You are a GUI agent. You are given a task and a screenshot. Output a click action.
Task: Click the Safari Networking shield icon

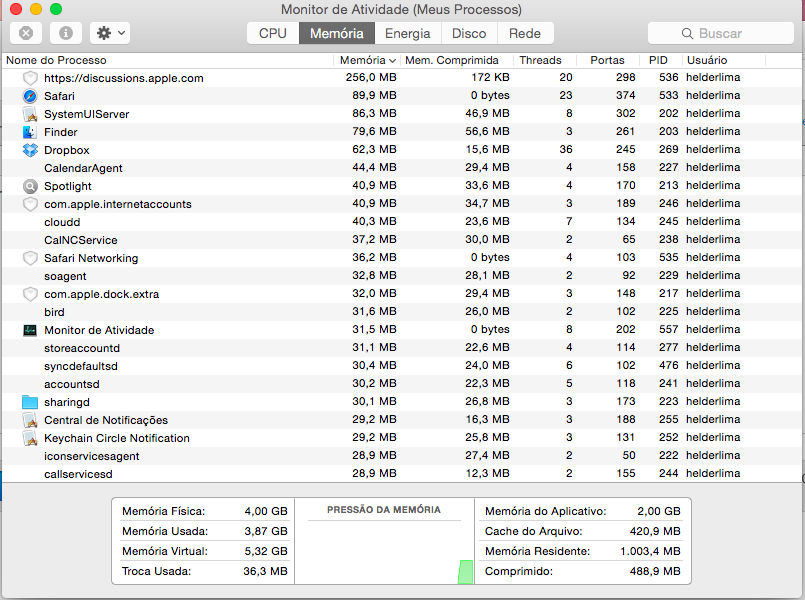(30, 258)
